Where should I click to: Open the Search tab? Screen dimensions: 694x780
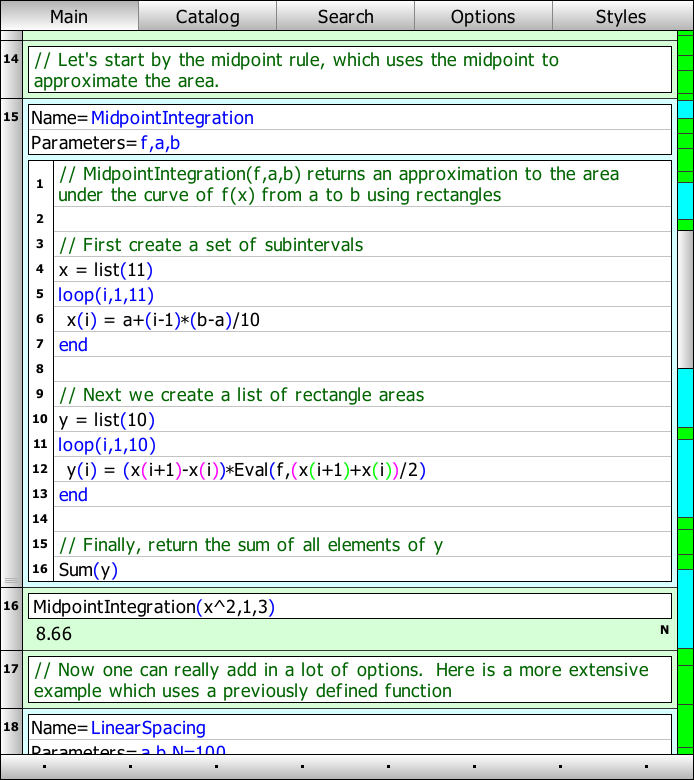345,16
